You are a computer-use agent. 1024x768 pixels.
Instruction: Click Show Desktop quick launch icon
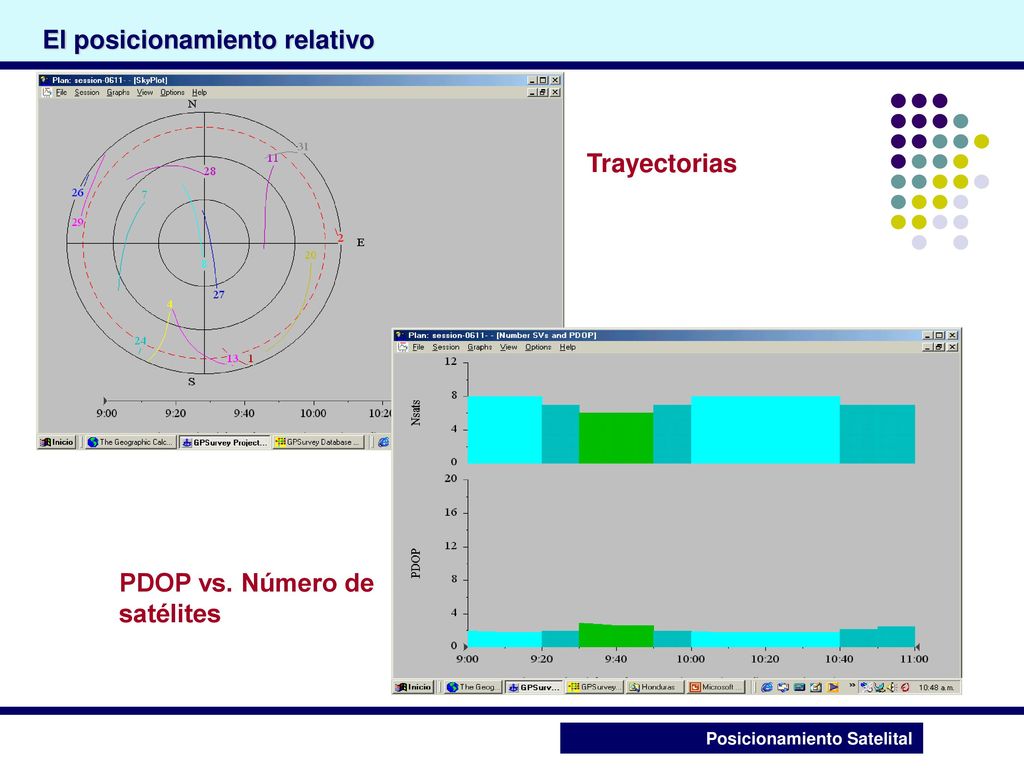pyautogui.click(x=799, y=687)
